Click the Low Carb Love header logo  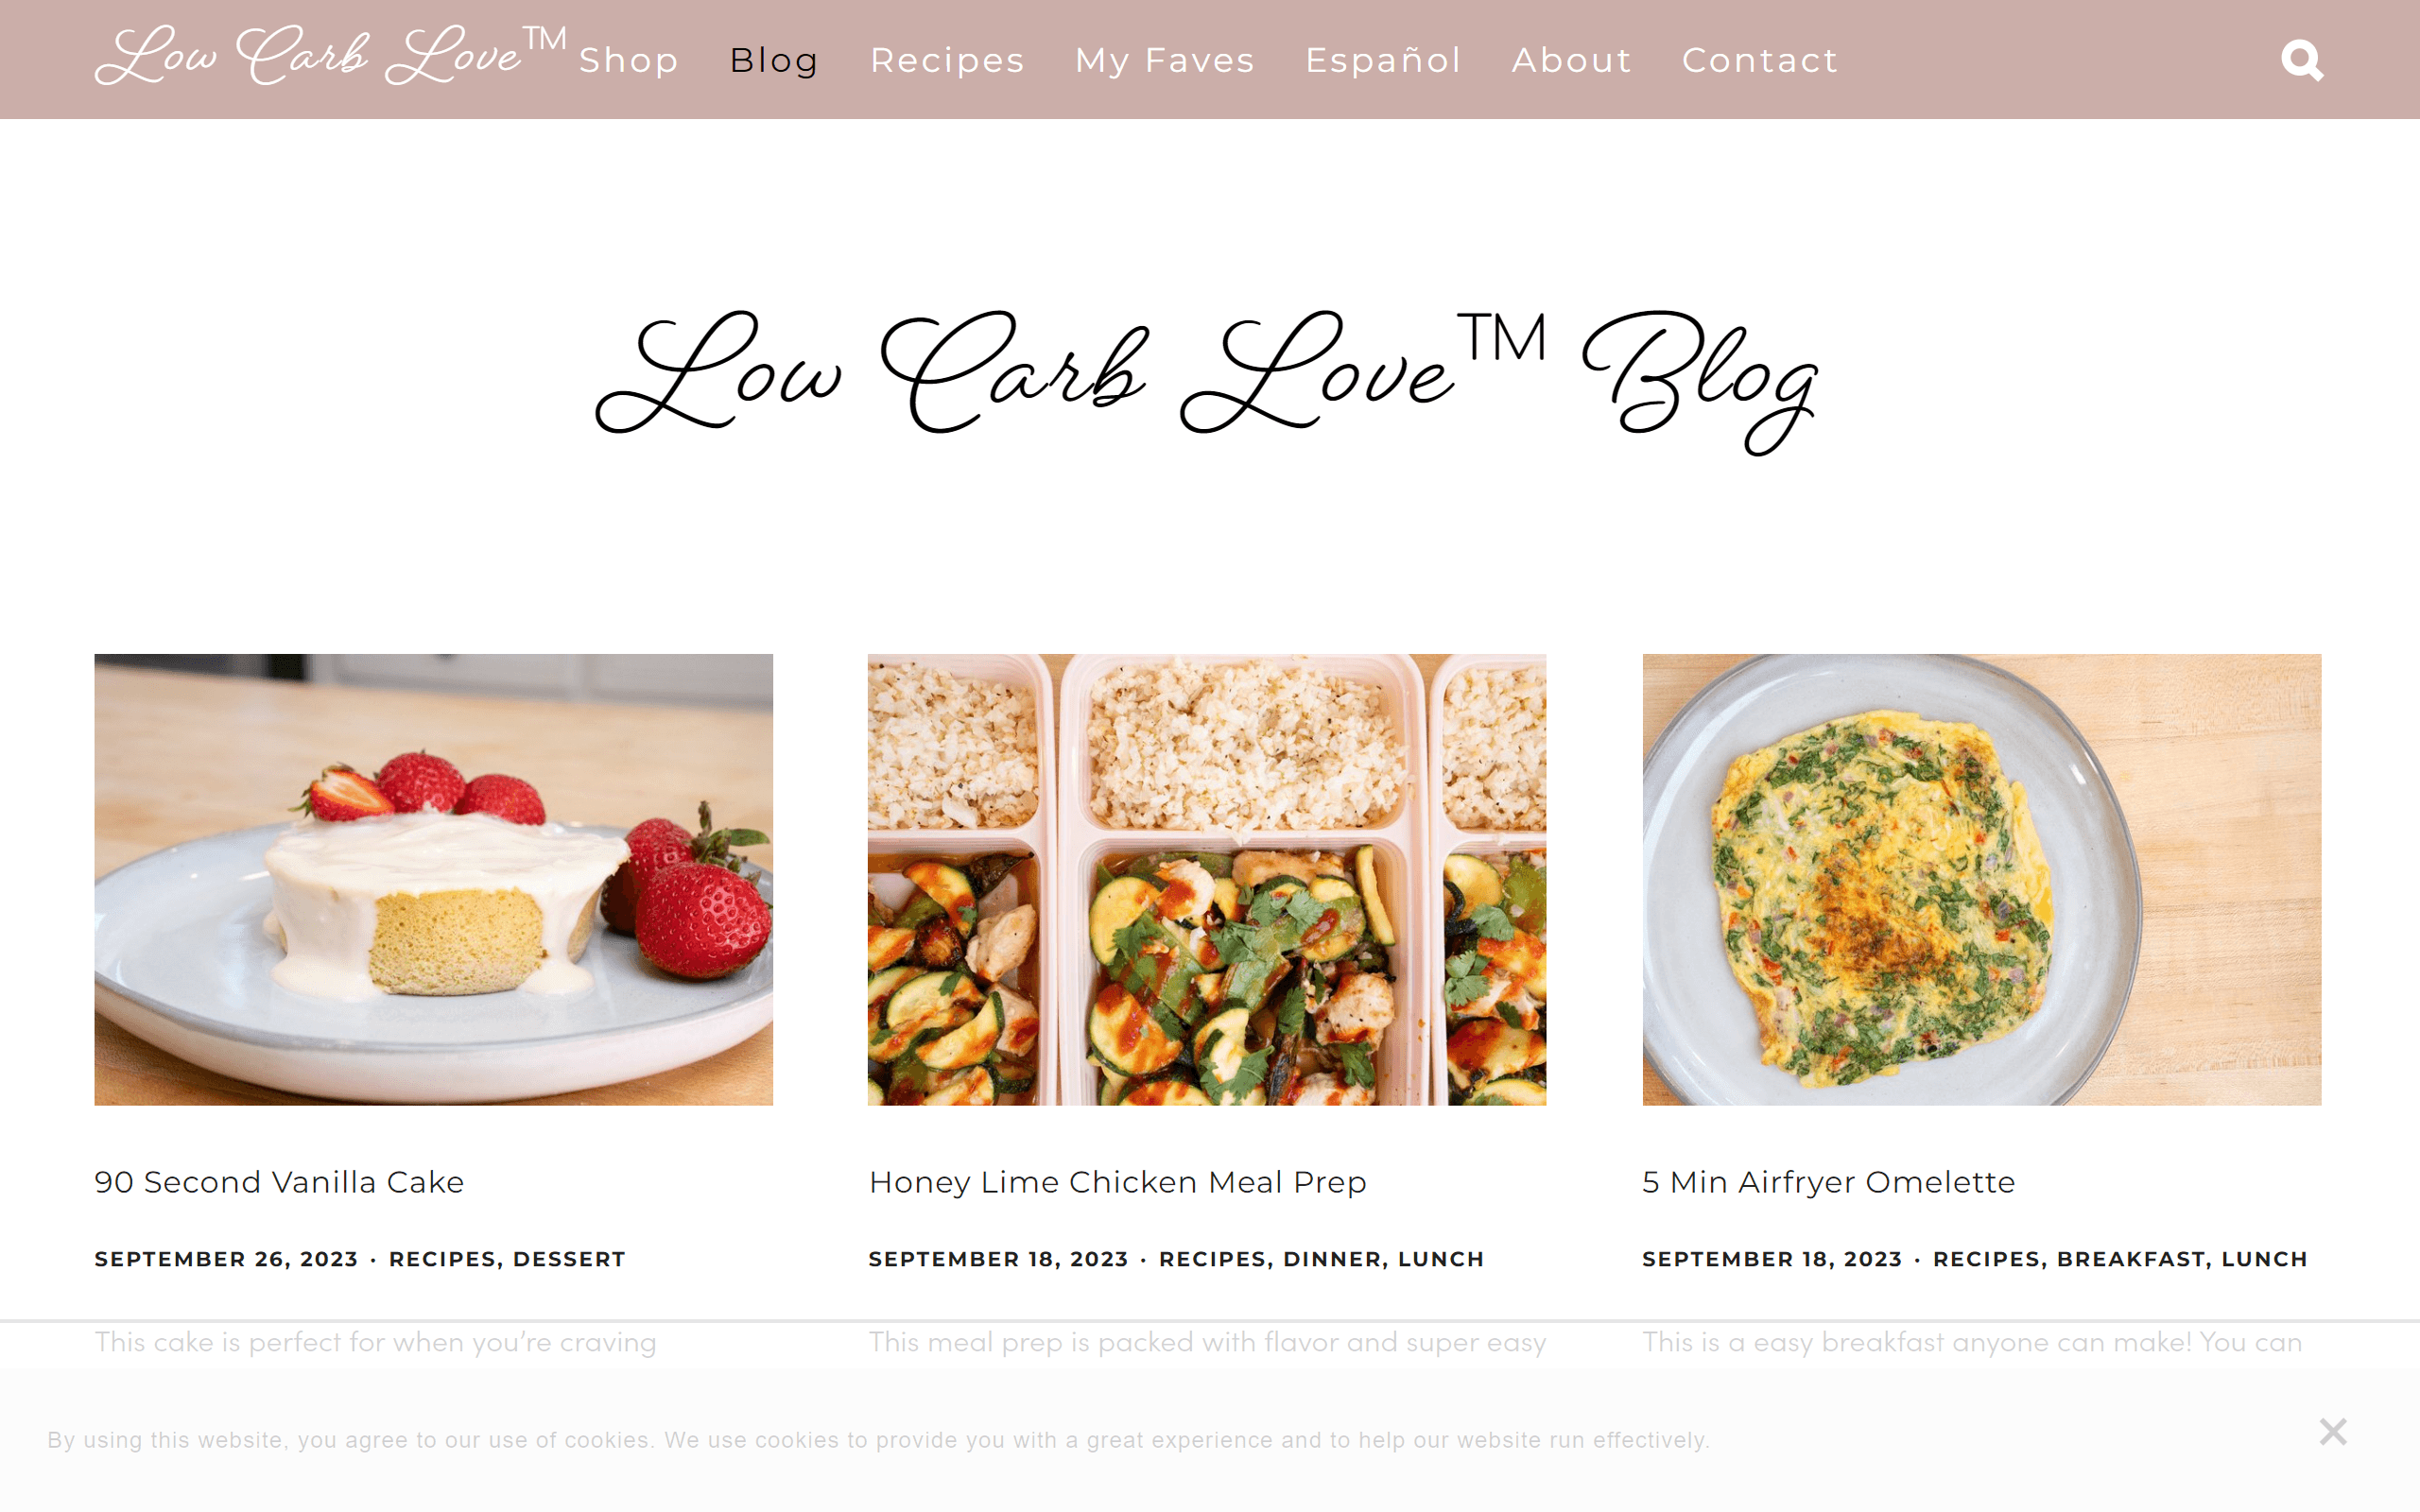(331, 56)
